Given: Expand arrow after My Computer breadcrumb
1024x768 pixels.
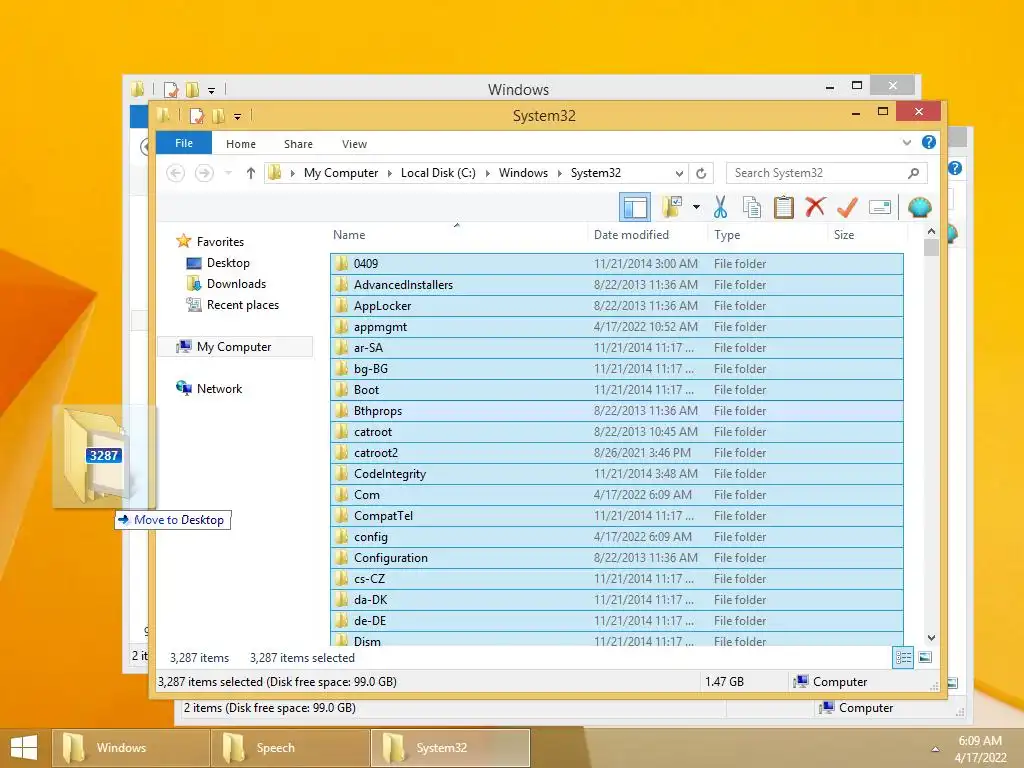Looking at the screenshot, I should pyautogui.click(x=390, y=173).
